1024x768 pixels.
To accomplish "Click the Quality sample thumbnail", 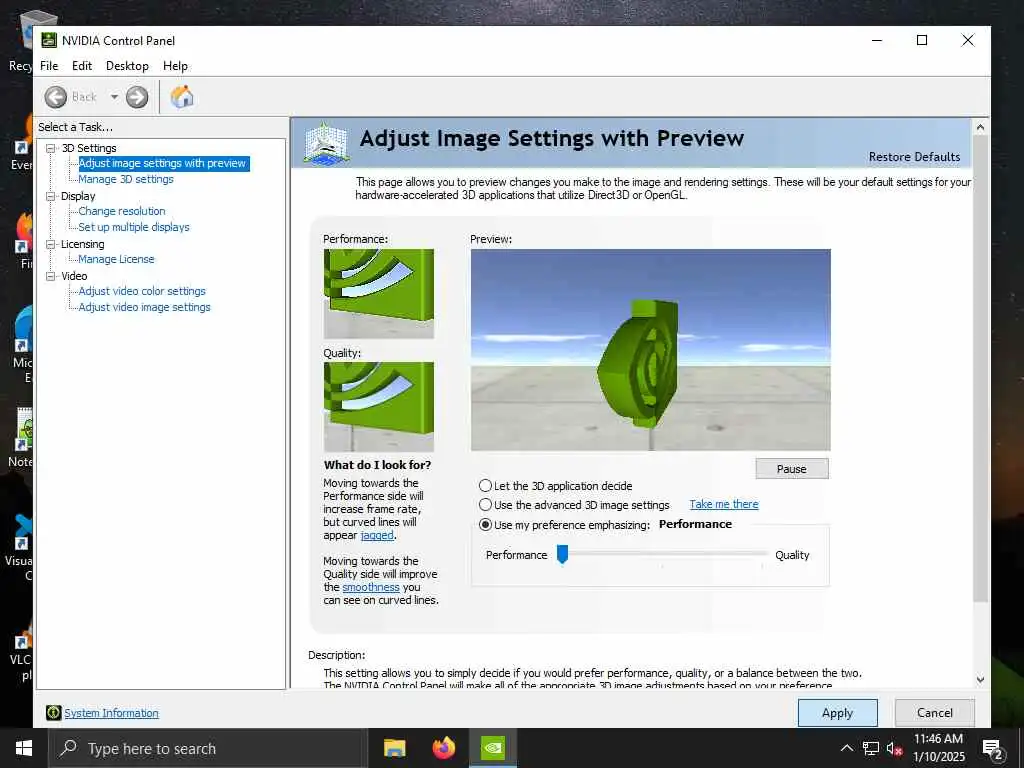I will pos(379,407).
